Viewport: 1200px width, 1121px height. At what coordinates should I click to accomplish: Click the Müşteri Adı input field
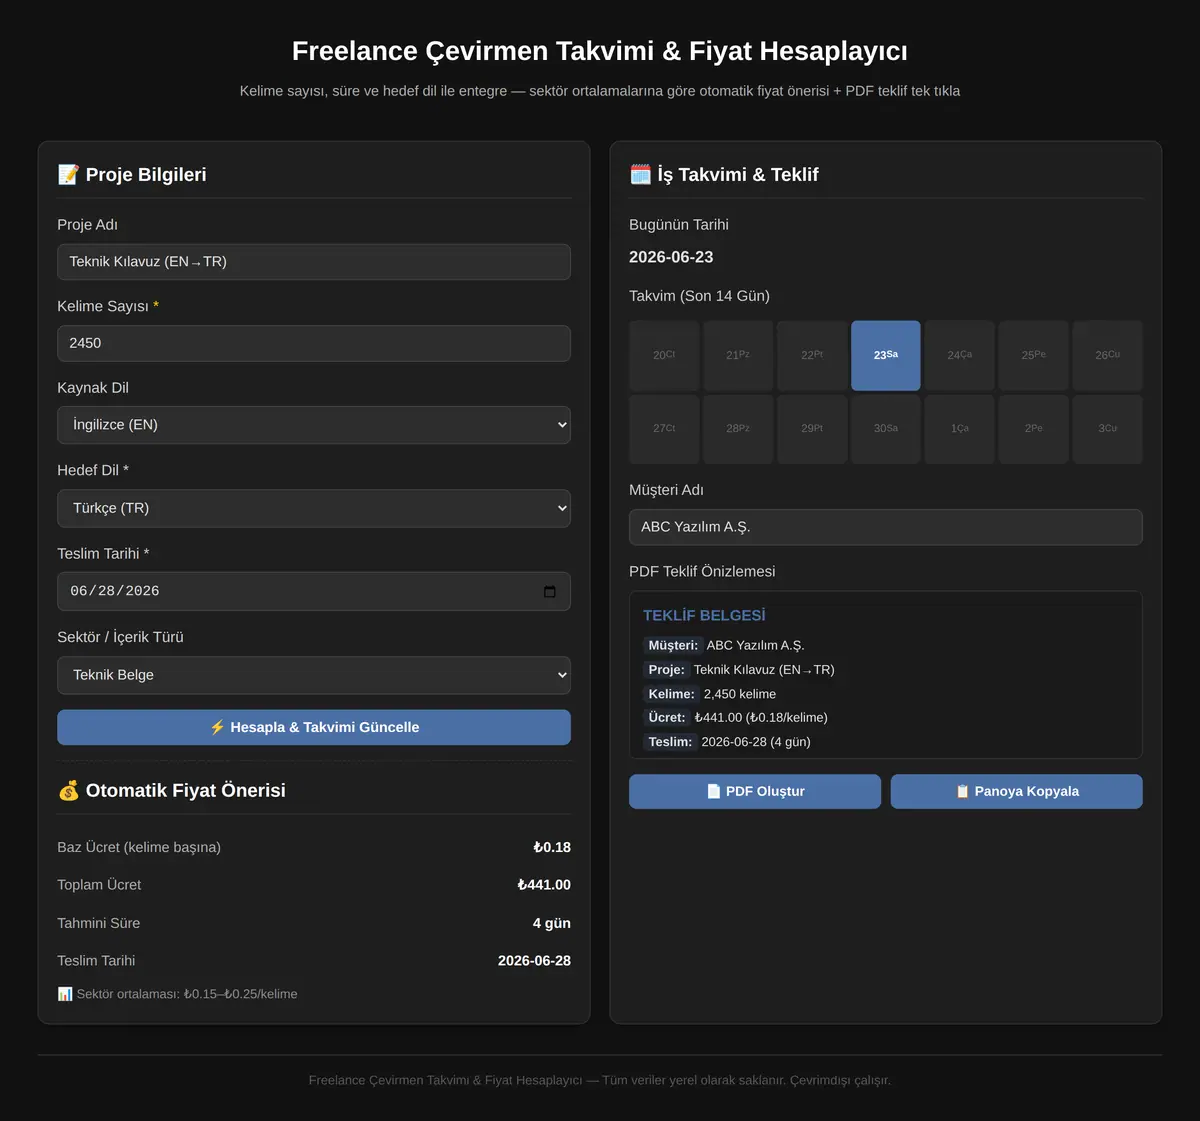point(886,527)
